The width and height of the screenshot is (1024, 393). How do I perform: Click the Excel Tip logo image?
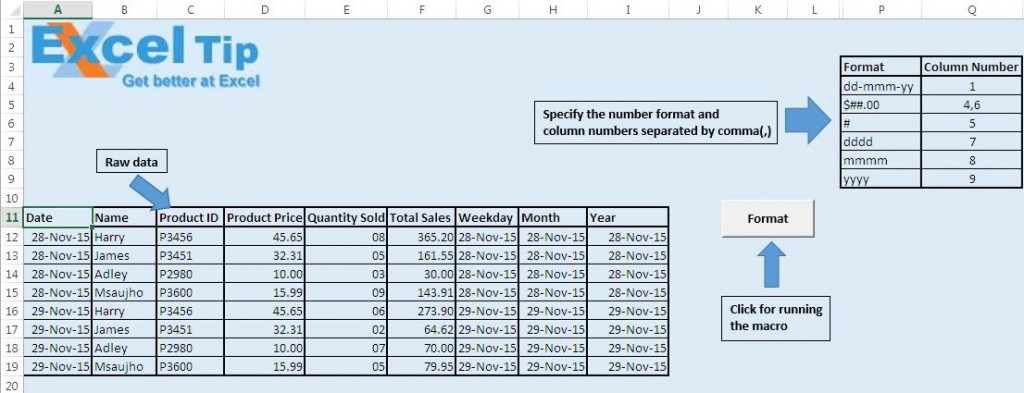(146, 57)
